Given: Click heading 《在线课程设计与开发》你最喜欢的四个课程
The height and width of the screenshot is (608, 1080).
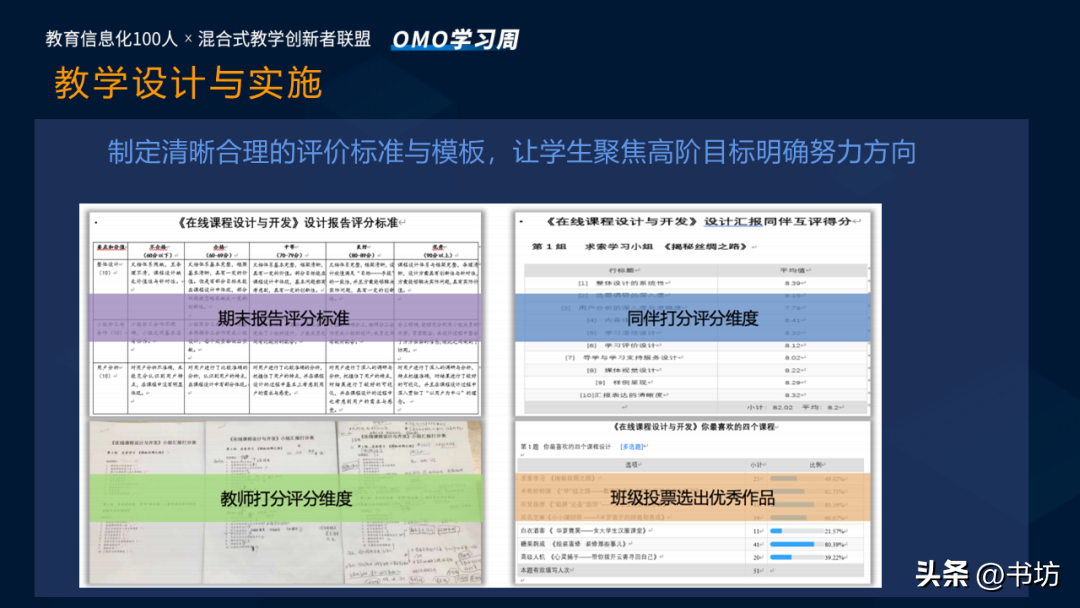Looking at the screenshot, I should coord(696,427).
